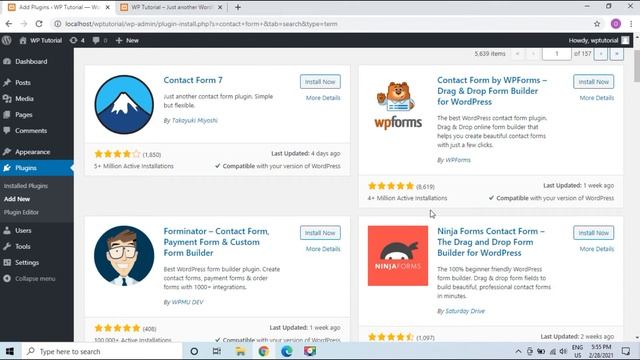Image resolution: width=640 pixels, height=360 pixels.
Task: Switch to Chrome in taskbar
Action: point(264,351)
